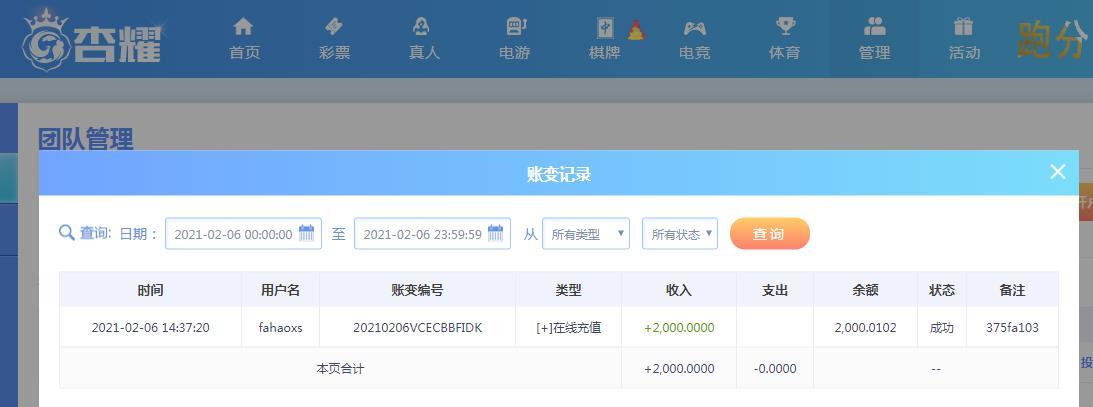Viewport: 1093px width, 407px height.
Task: Open the 所有类型 dropdown
Action: [586, 233]
